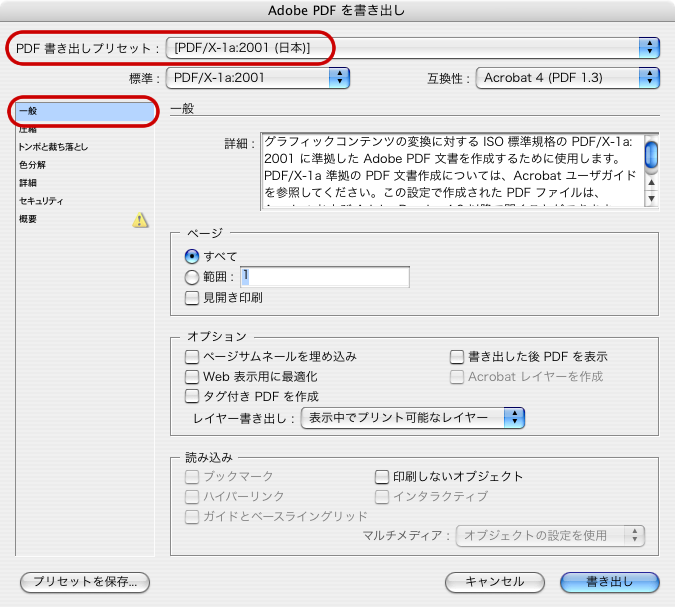Enable ページサムネールを埋め込み checkbox
The width and height of the screenshot is (675, 607).
click(x=192, y=356)
